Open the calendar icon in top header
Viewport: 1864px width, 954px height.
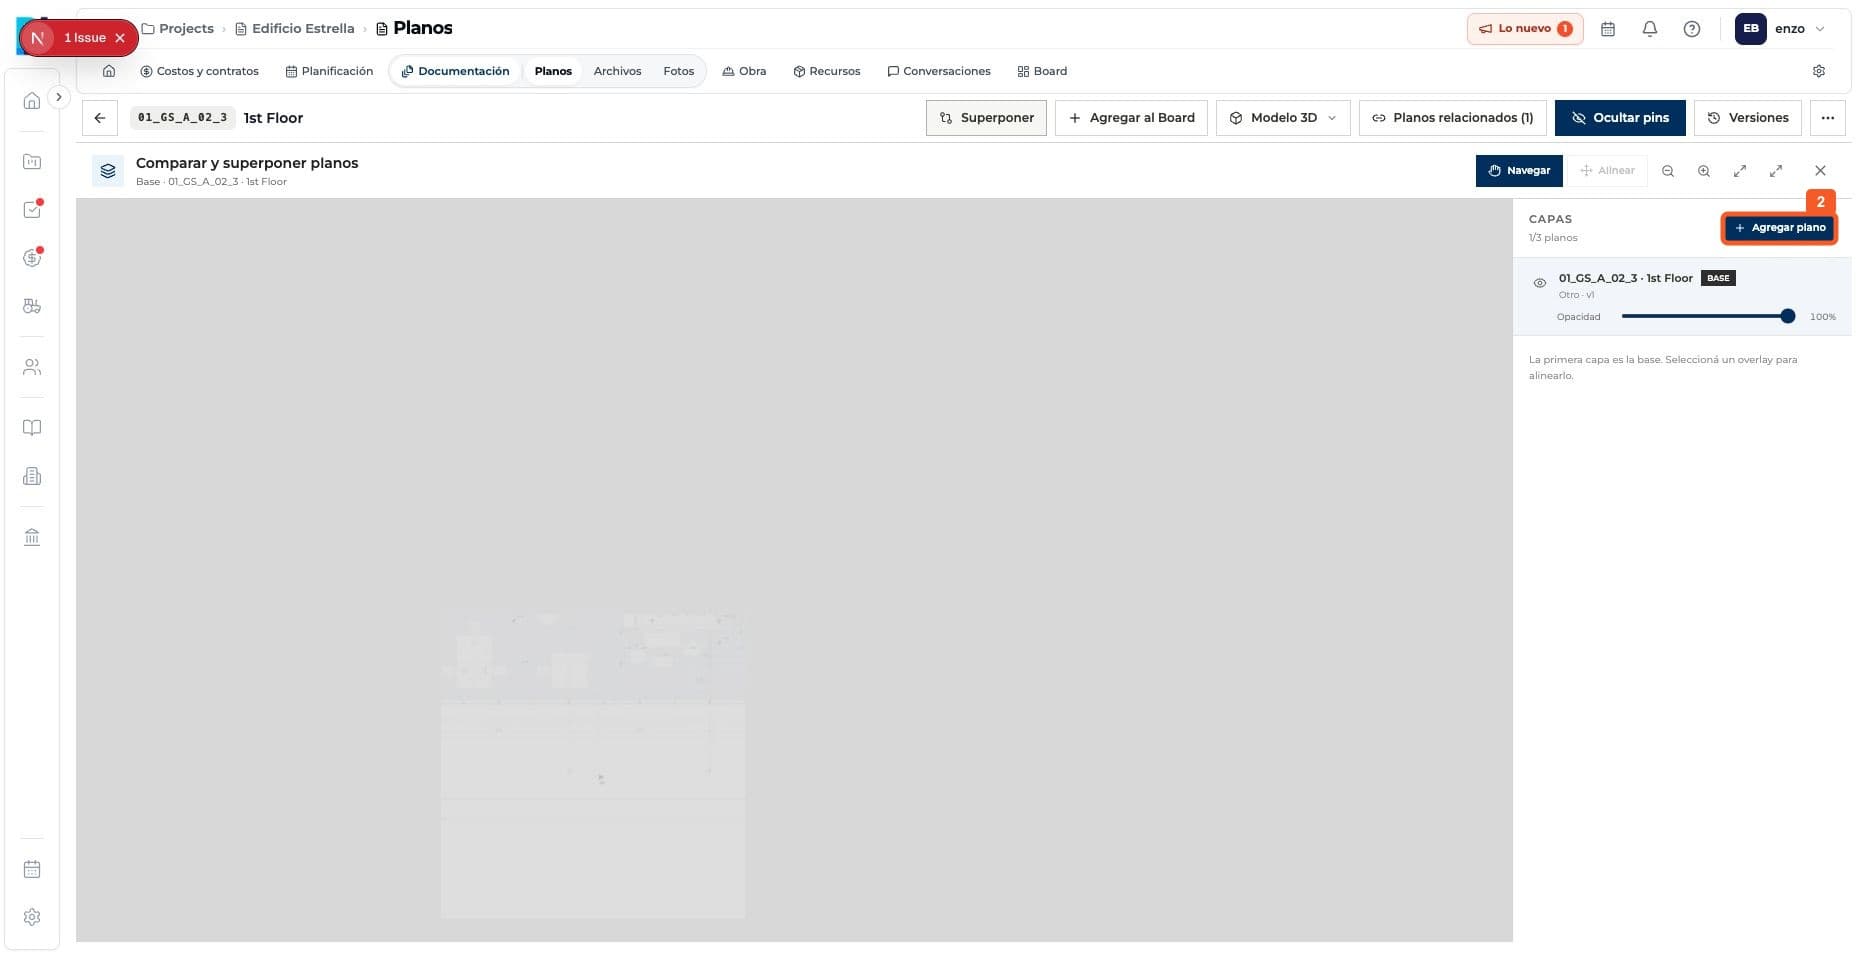coord(1608,29)
